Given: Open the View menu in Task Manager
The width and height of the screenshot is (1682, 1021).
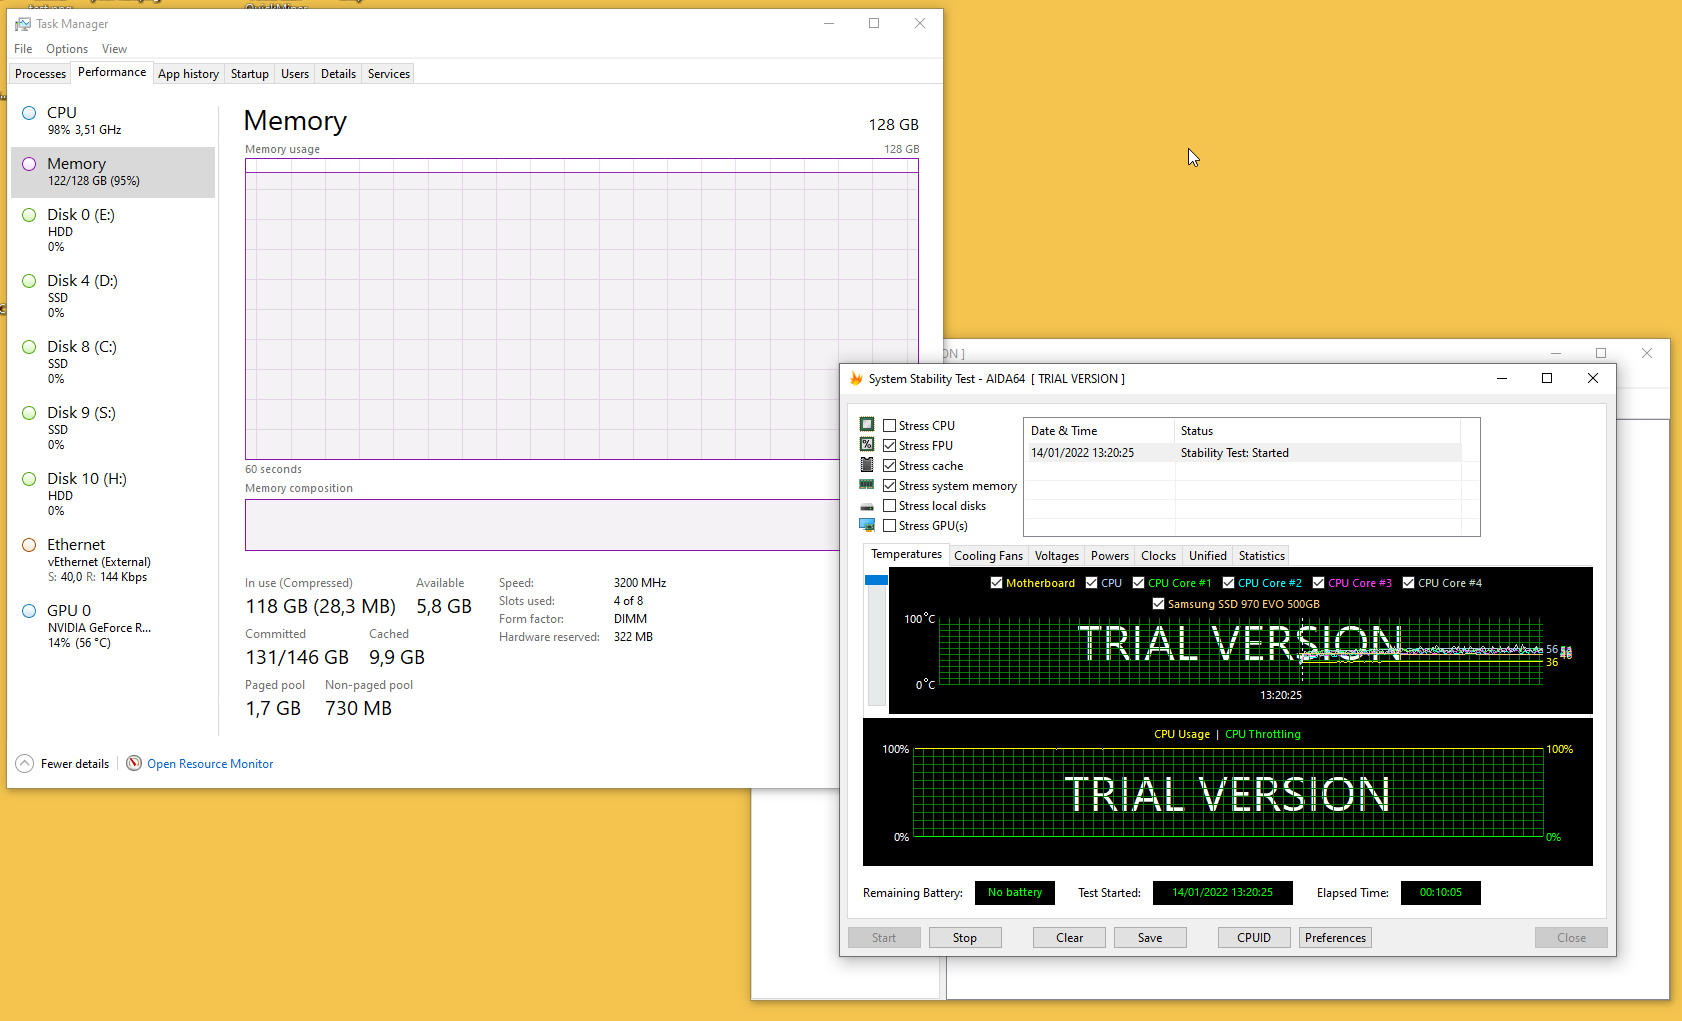Looking at the screenshot, I should point(114,49).
